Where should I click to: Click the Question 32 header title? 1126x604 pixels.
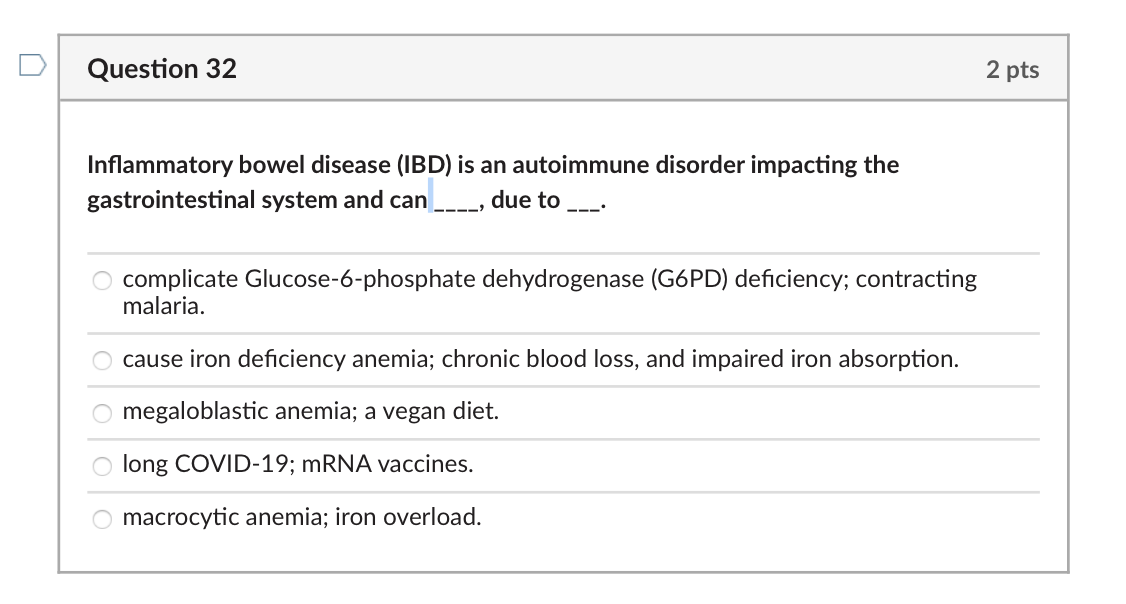162,69
